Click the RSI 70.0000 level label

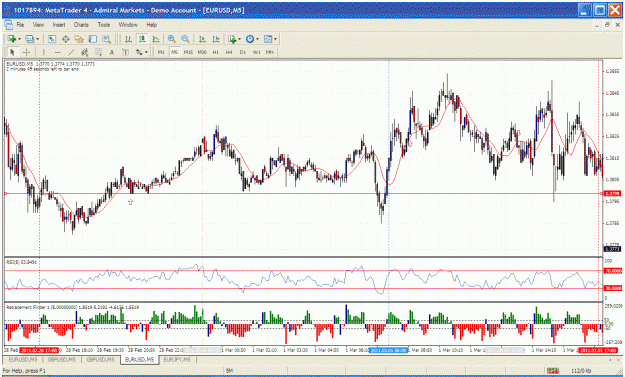pos(613,271)
